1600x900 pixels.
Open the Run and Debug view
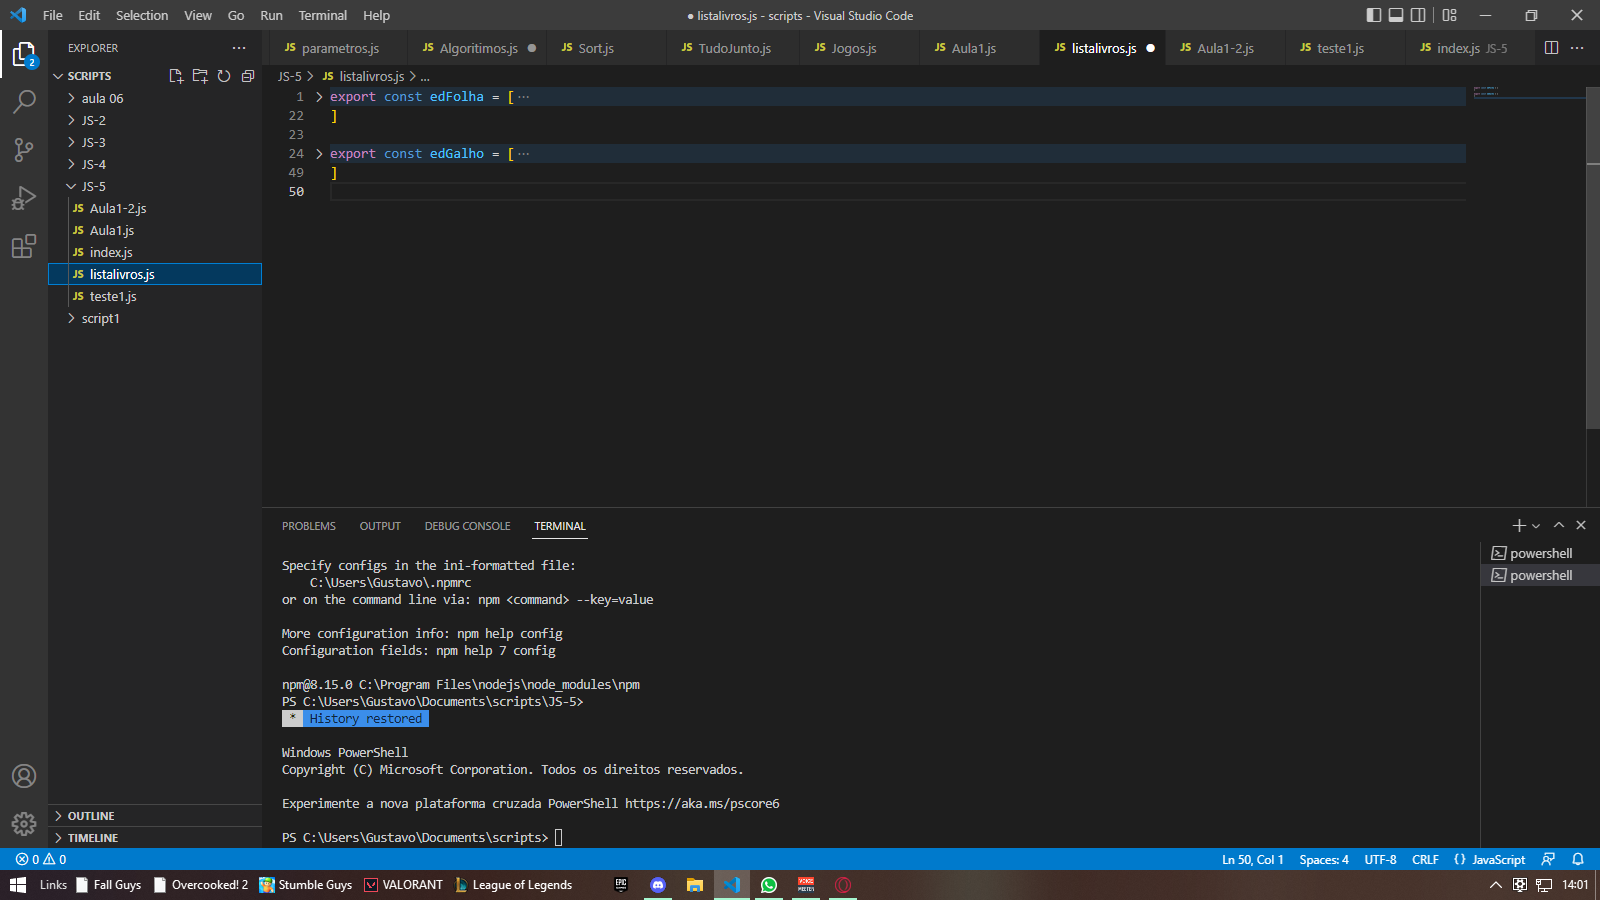(24, 197)
